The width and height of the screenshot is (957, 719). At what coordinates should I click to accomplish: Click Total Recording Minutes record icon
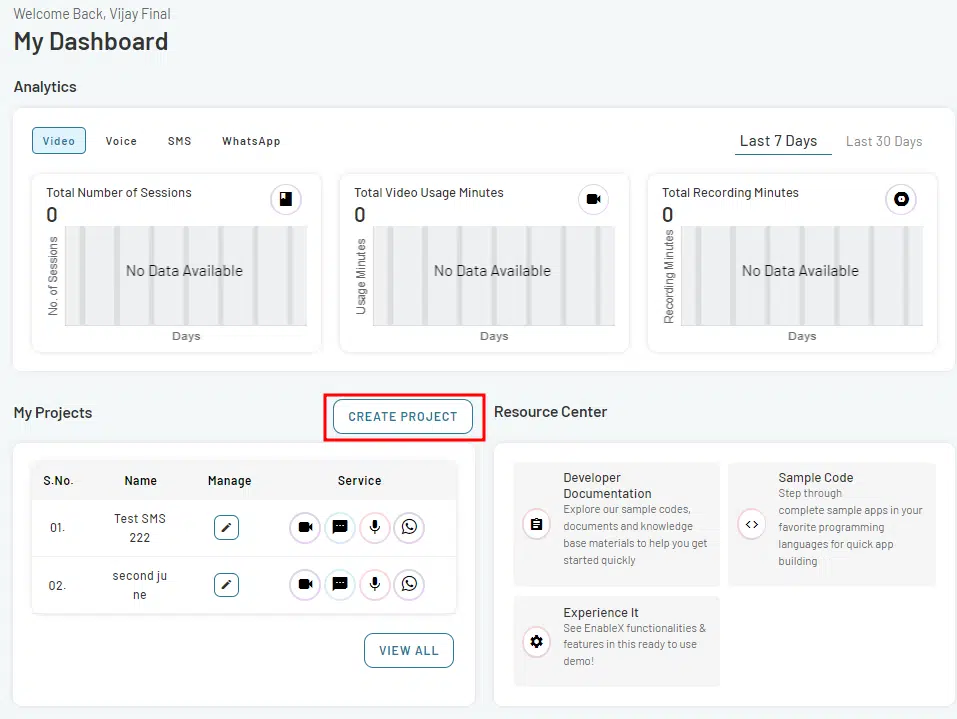click(x=901, y=200)
